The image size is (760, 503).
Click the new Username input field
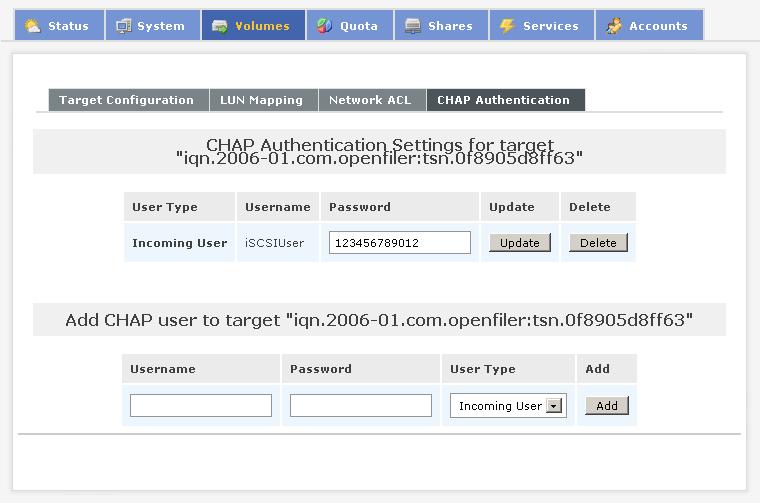click(x=201, y=405)
